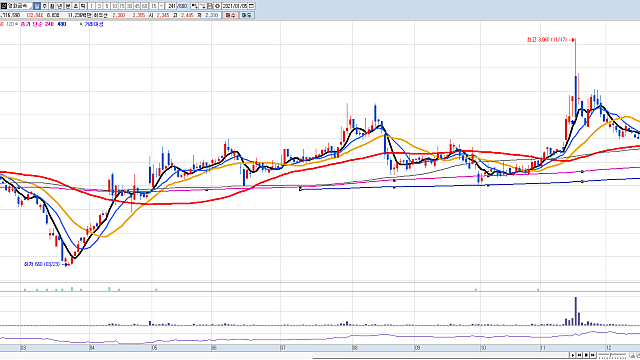Select the monthly (월) chart period
640x360 pixels.
click(52, 6)
